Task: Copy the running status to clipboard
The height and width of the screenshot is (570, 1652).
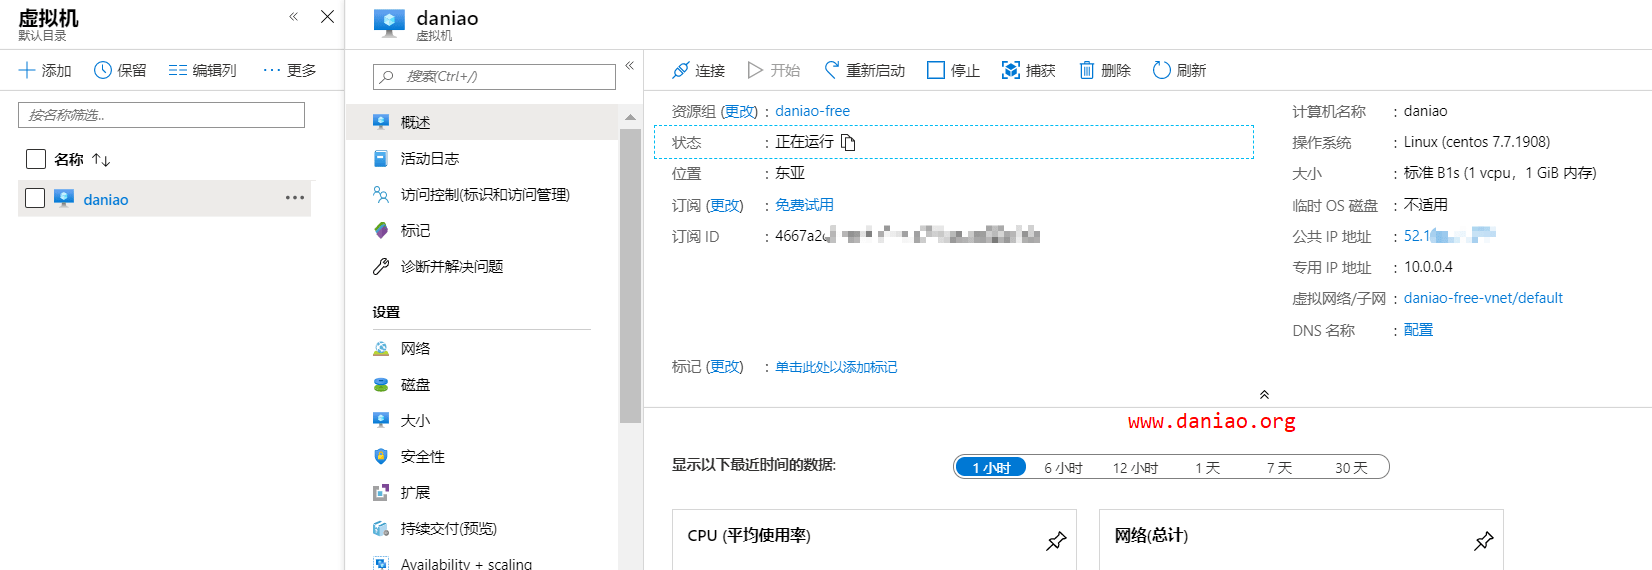Action: coord(848,142)
